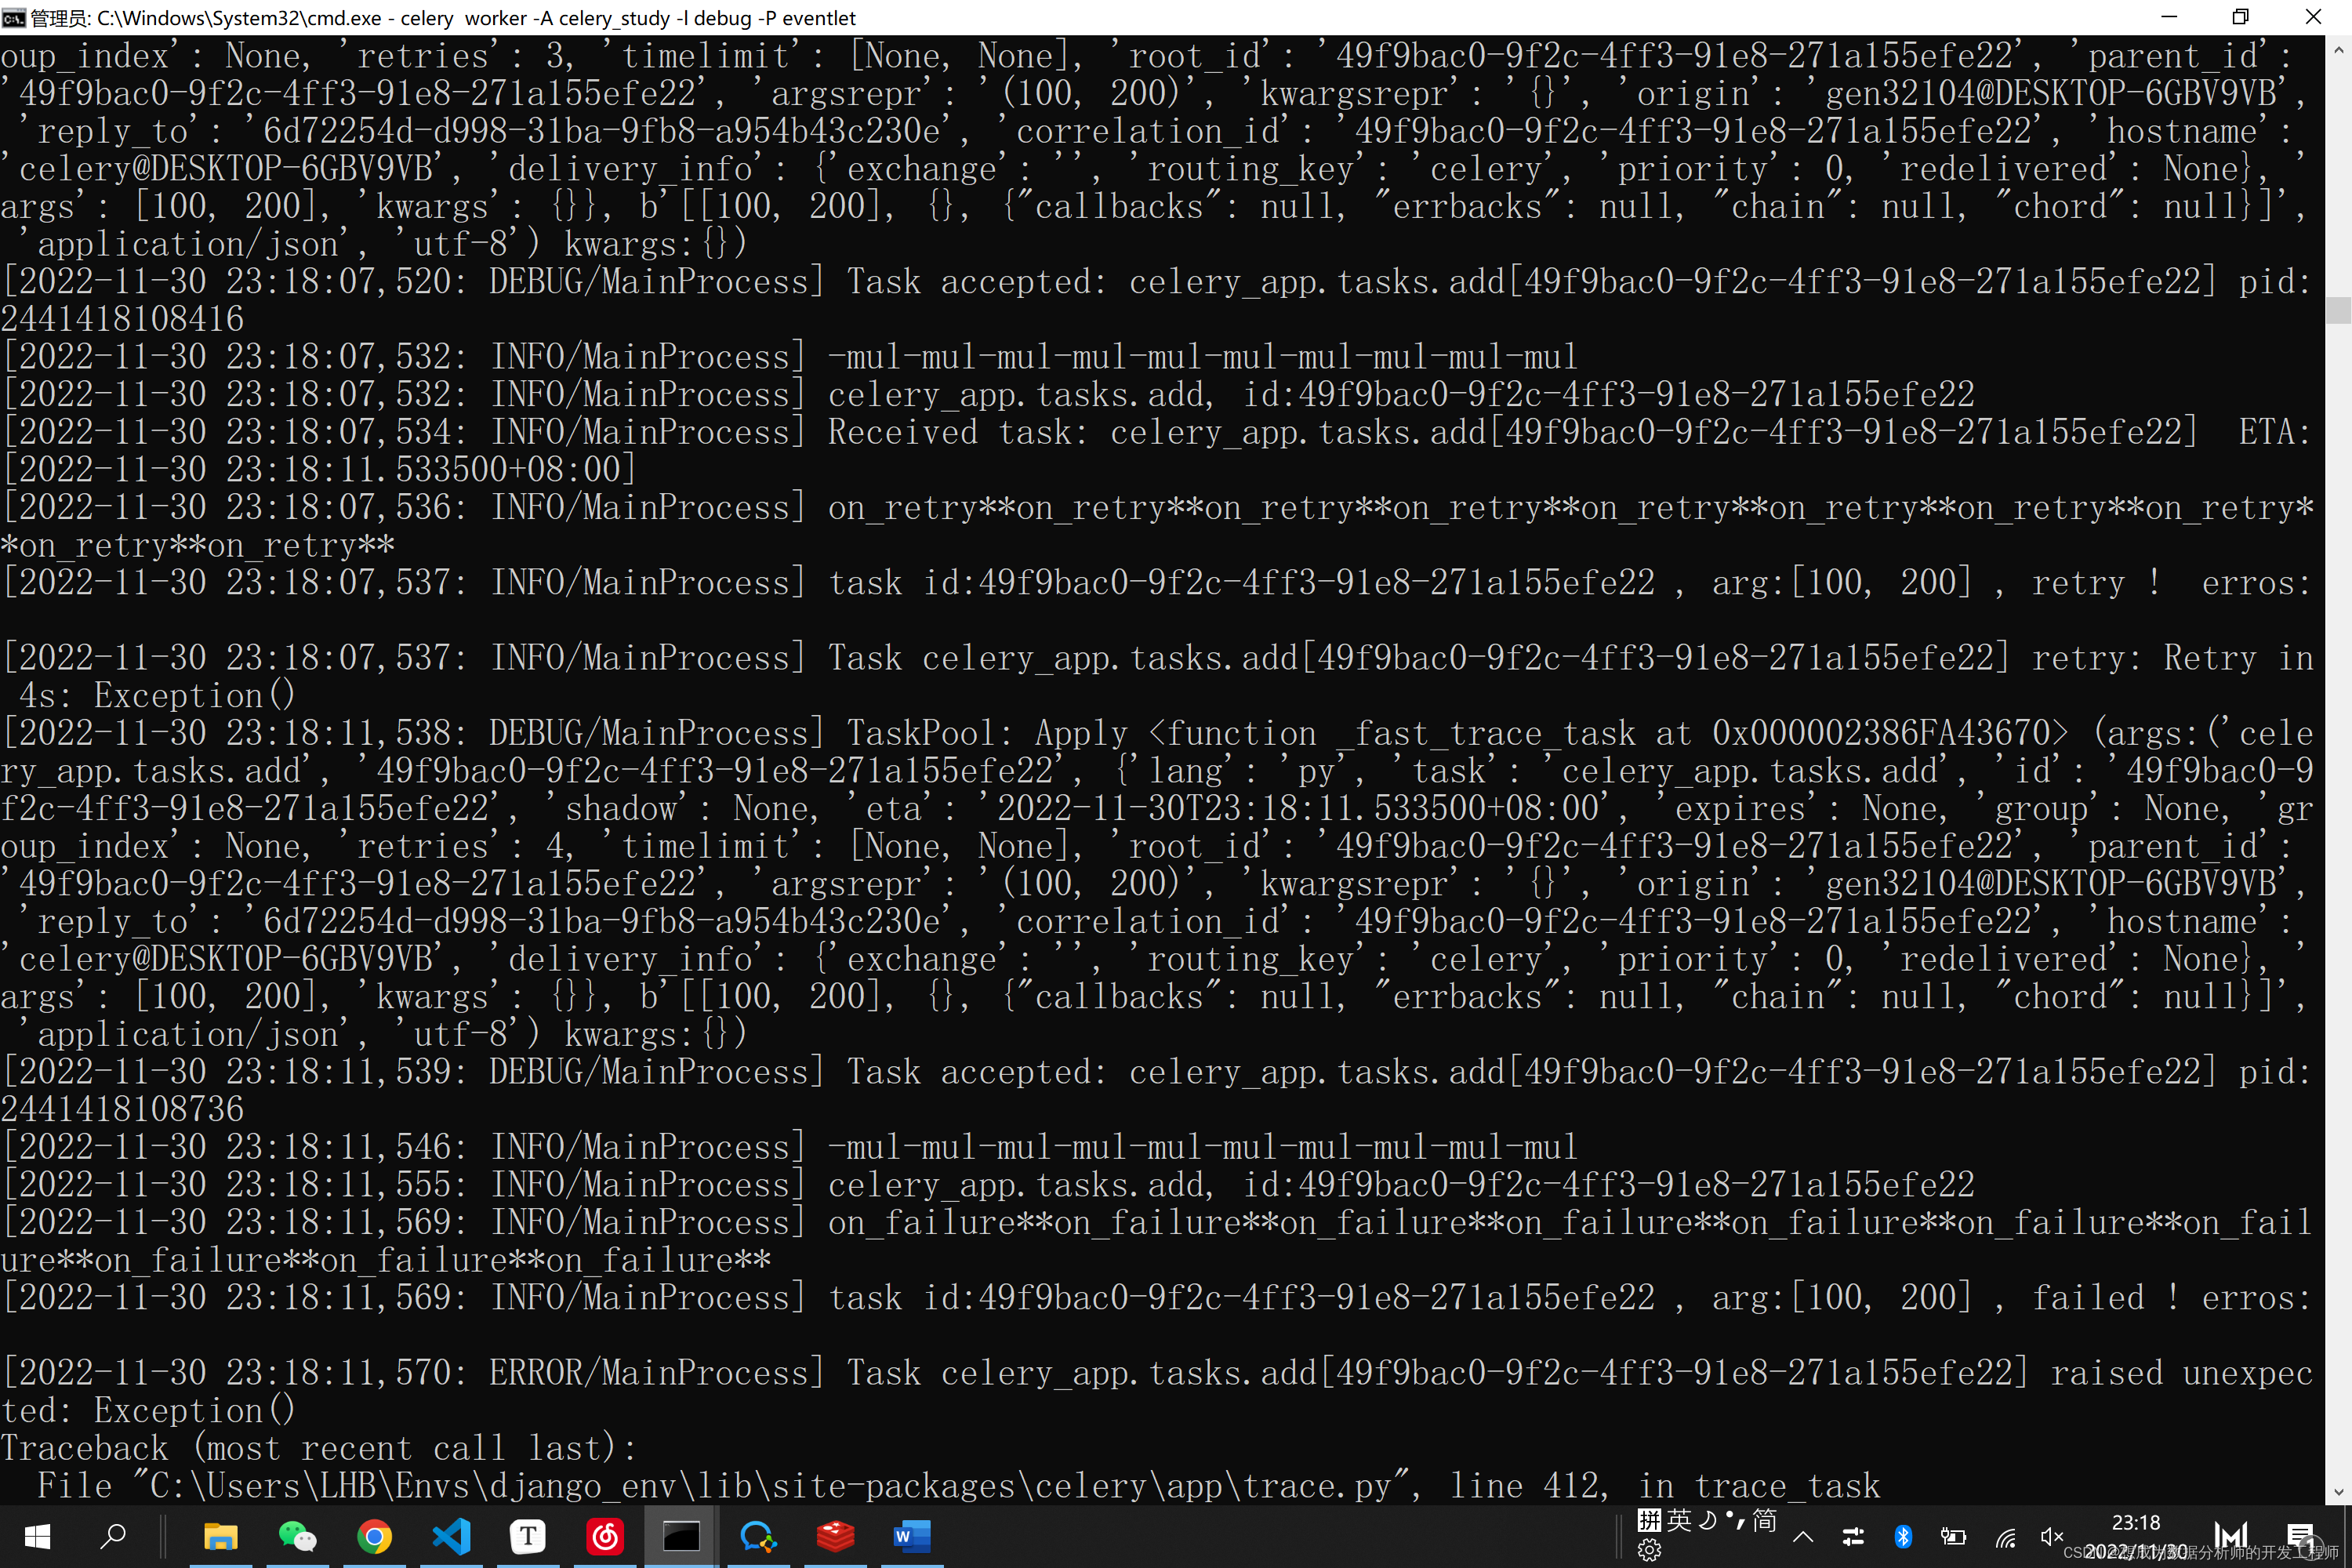Open the clock showing 23:18
This screenshot has width=2352, height=1568.
[2136, 1522]
